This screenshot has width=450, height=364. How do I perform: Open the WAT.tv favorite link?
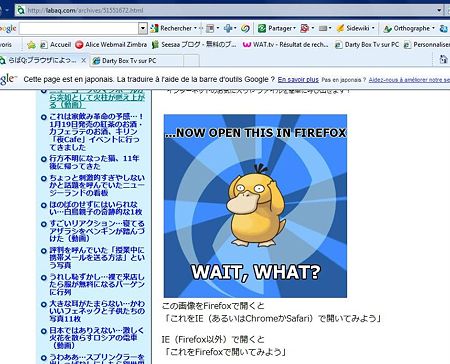(286, 45)
